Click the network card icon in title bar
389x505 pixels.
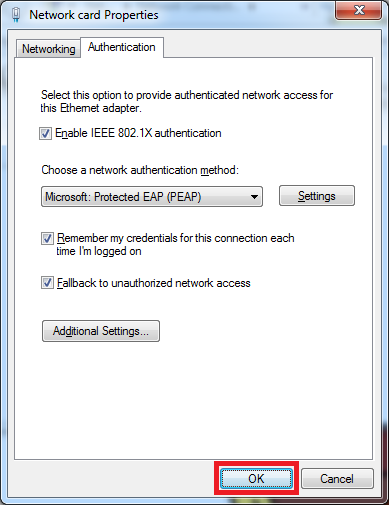(16, 15)
